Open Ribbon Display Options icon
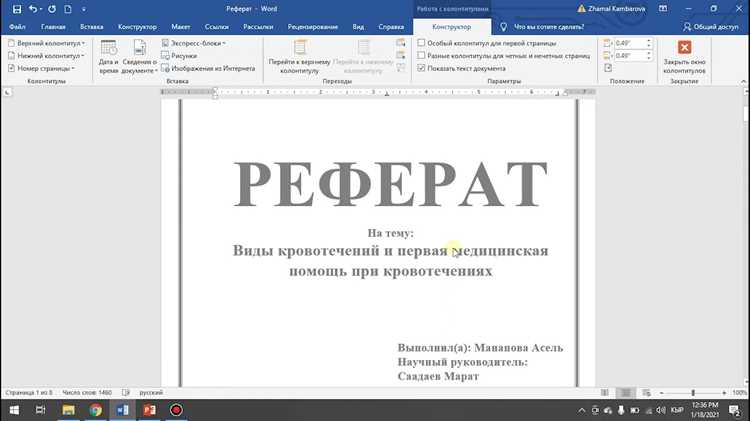The image size is (750, 421). tap(663, 9)
